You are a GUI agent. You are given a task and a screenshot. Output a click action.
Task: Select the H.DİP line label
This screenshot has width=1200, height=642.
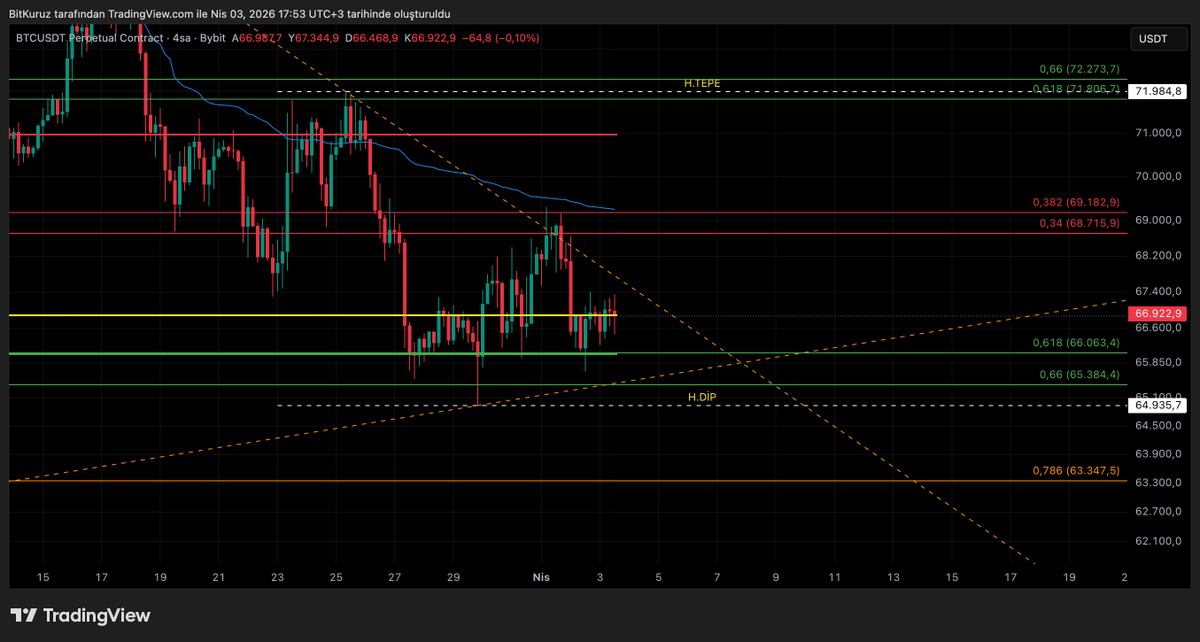click(x=702, y=397)
